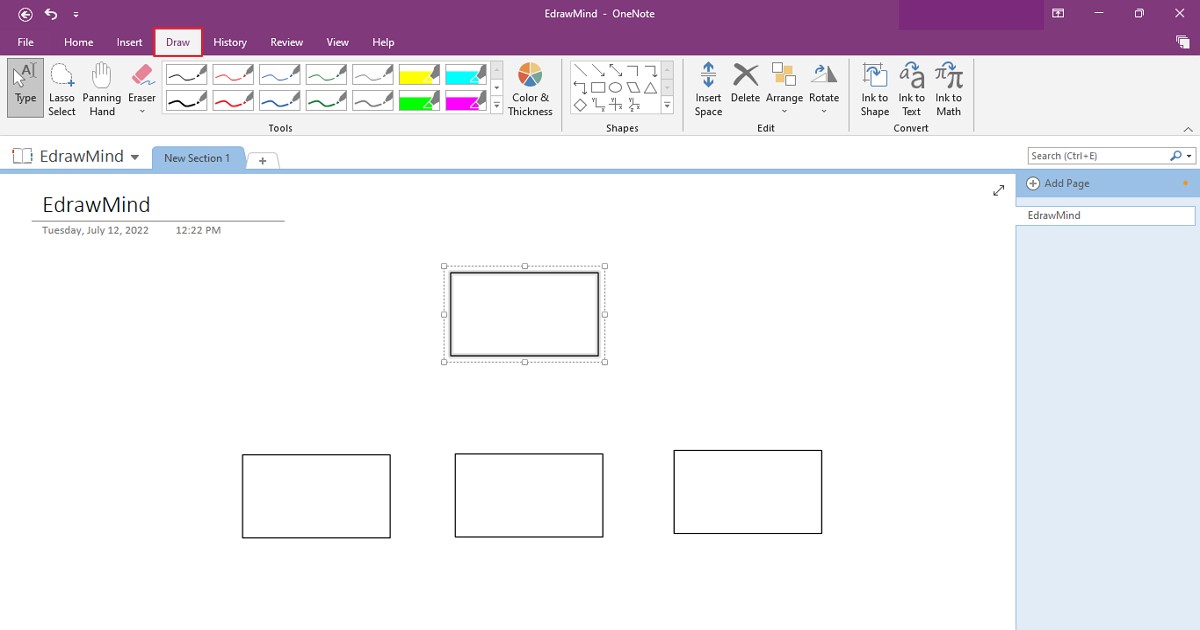Viewport: 1200px width, 630px height.
Task: Select the parallelogram shape
Action: click(633, 88)
